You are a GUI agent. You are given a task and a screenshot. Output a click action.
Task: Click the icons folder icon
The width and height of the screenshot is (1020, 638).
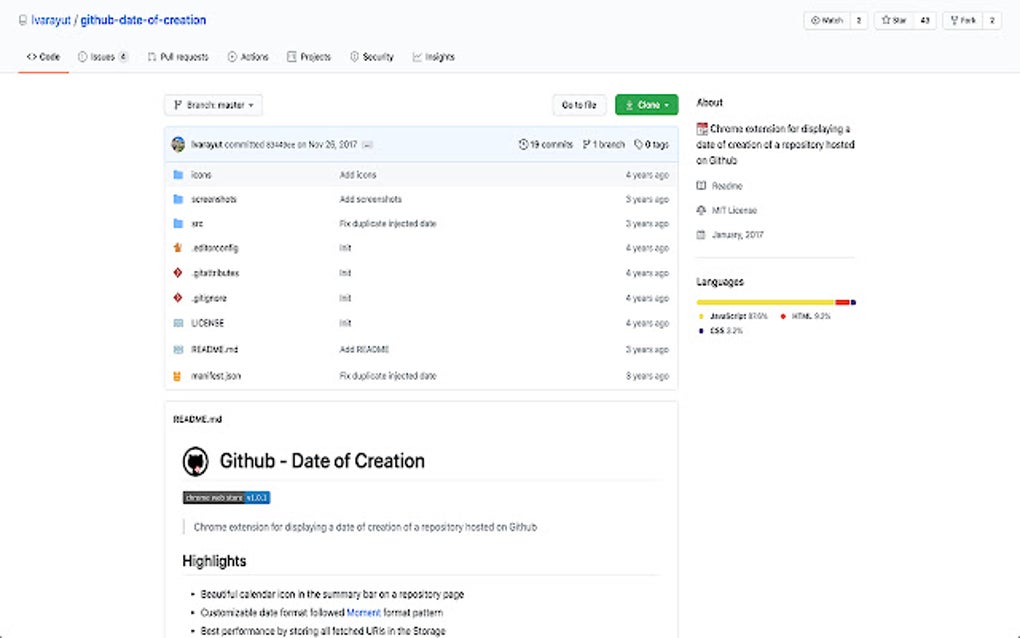[x=178, y=175]
